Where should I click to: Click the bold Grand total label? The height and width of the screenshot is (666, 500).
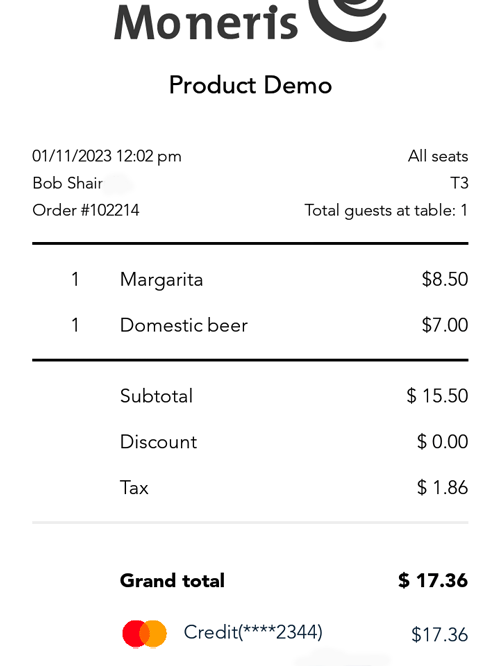(x=172, y=581)
